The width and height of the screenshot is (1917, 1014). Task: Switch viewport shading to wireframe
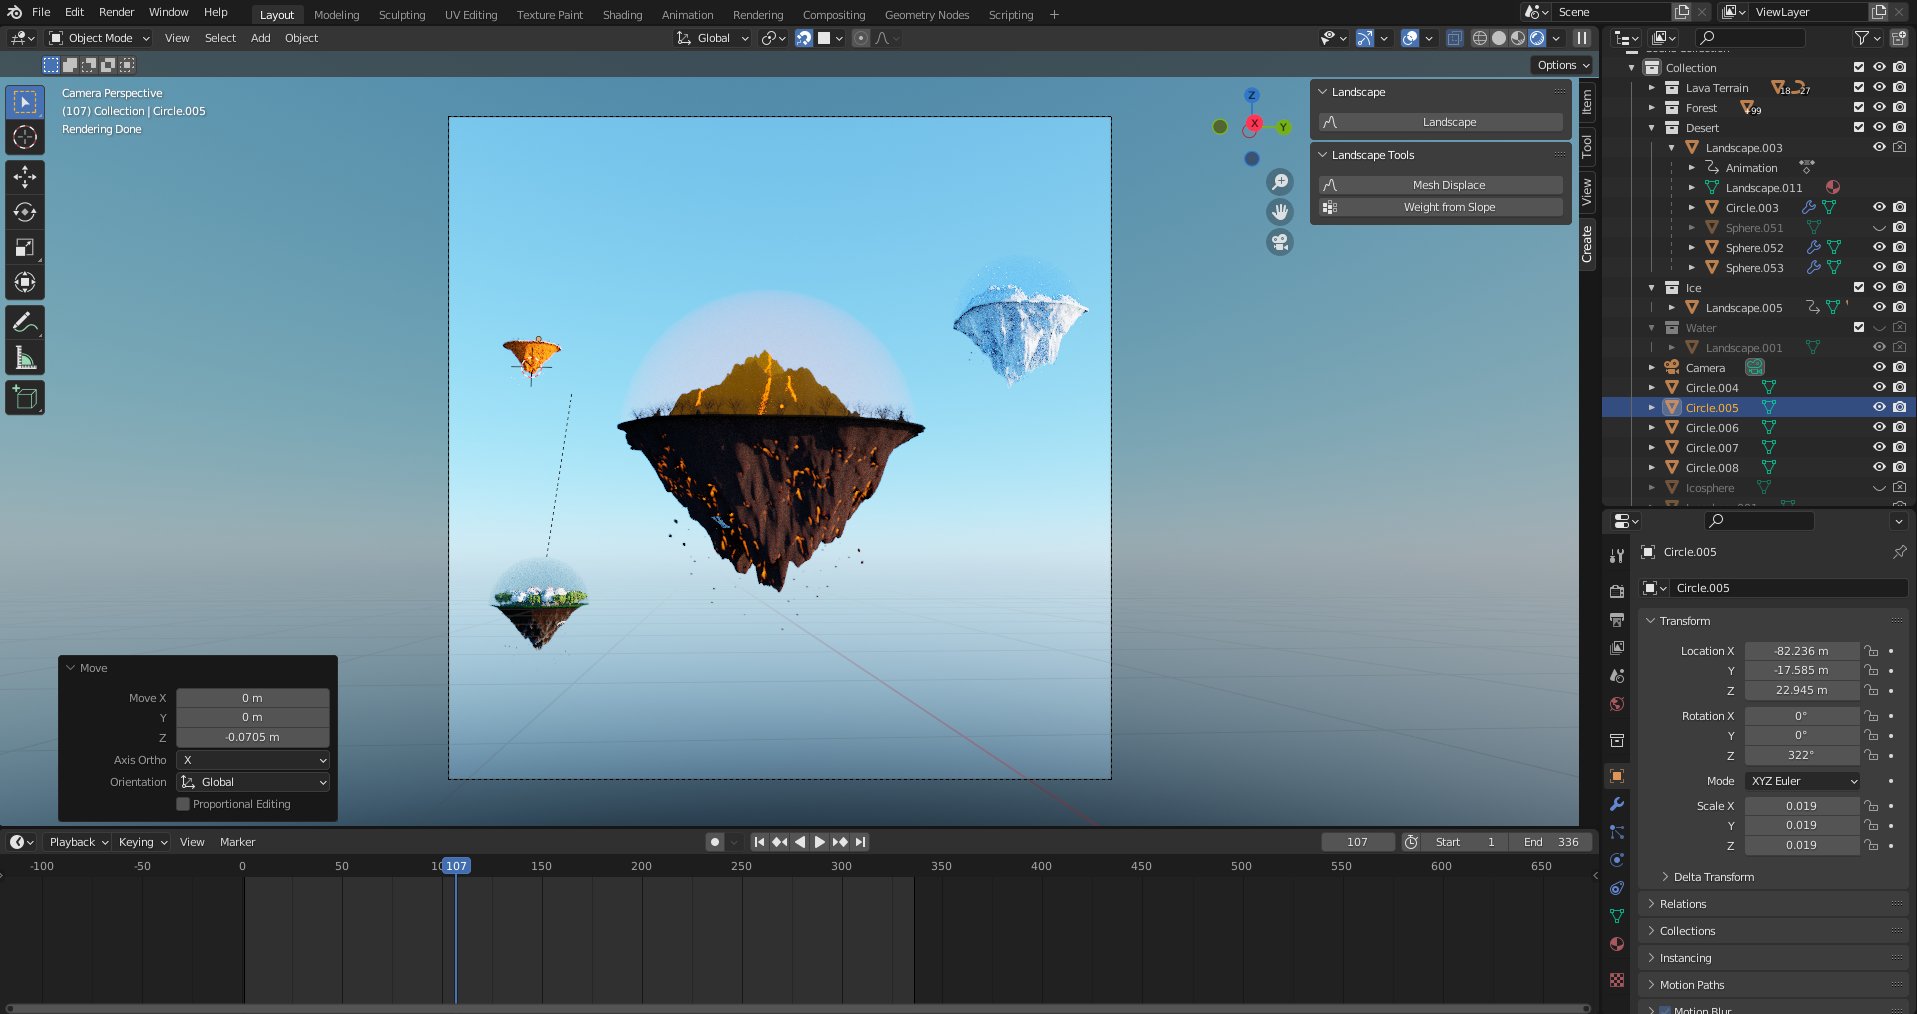1480,38
